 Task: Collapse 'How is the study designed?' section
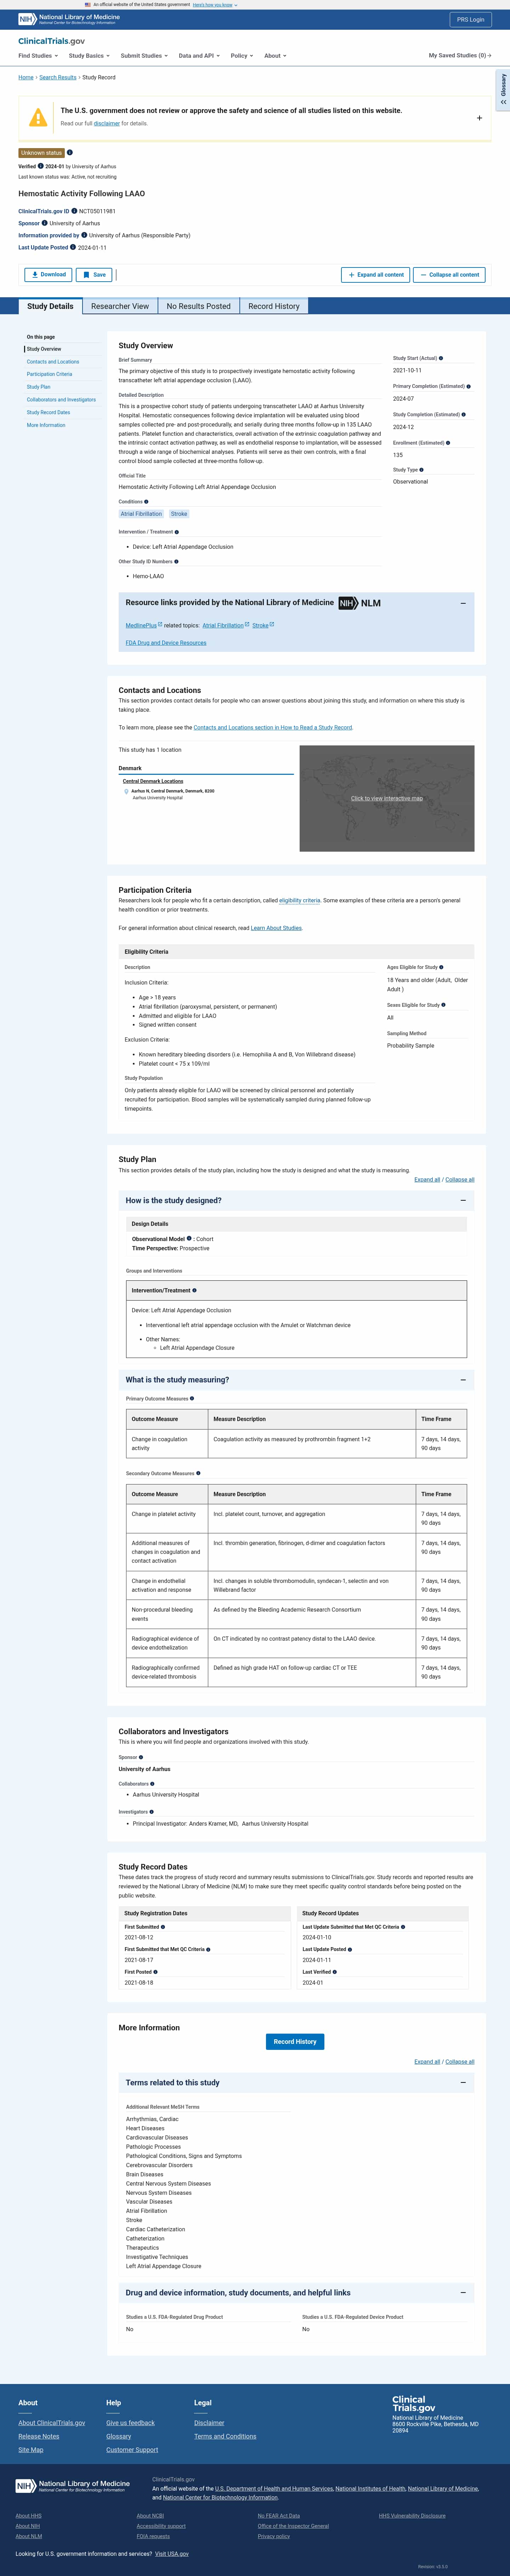462,1200
